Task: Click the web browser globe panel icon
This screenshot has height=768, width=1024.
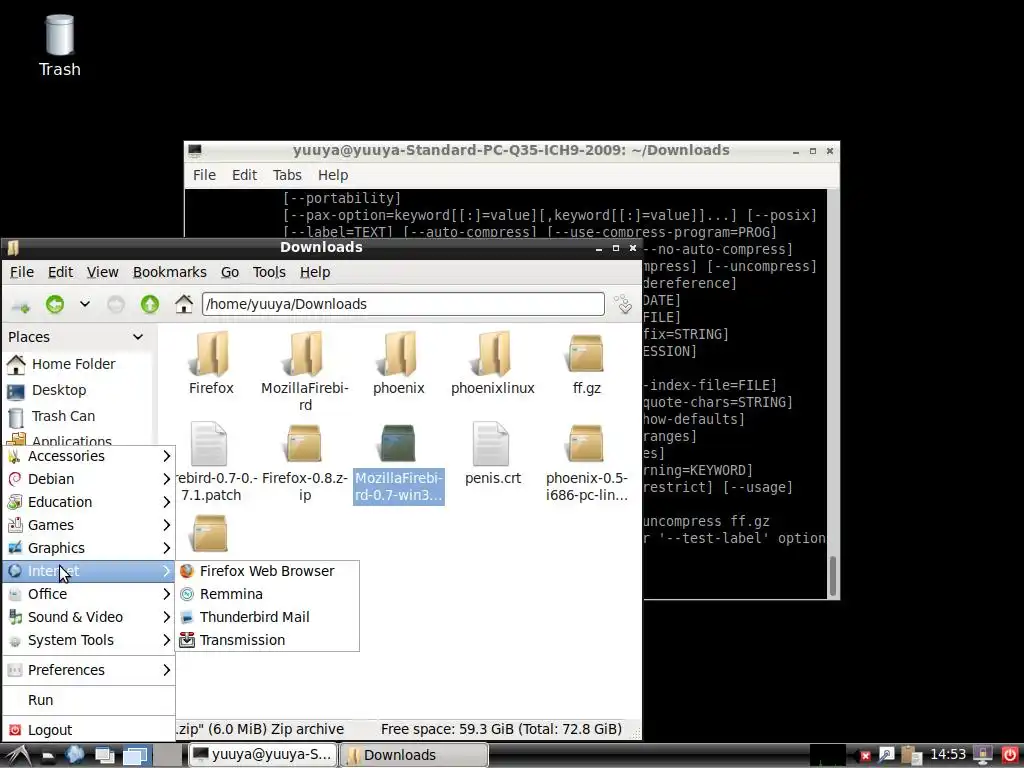Action: 74,756
